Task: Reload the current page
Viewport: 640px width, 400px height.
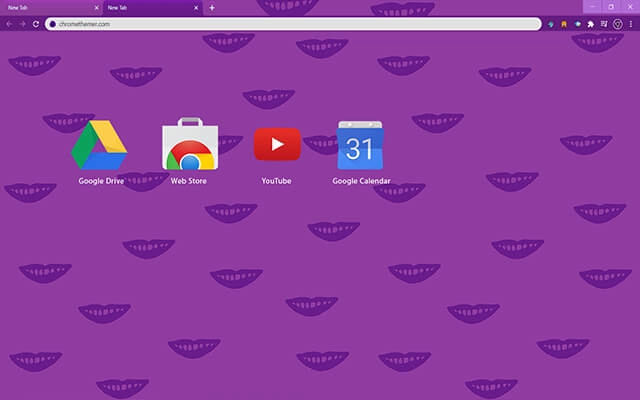Action: 36,24
